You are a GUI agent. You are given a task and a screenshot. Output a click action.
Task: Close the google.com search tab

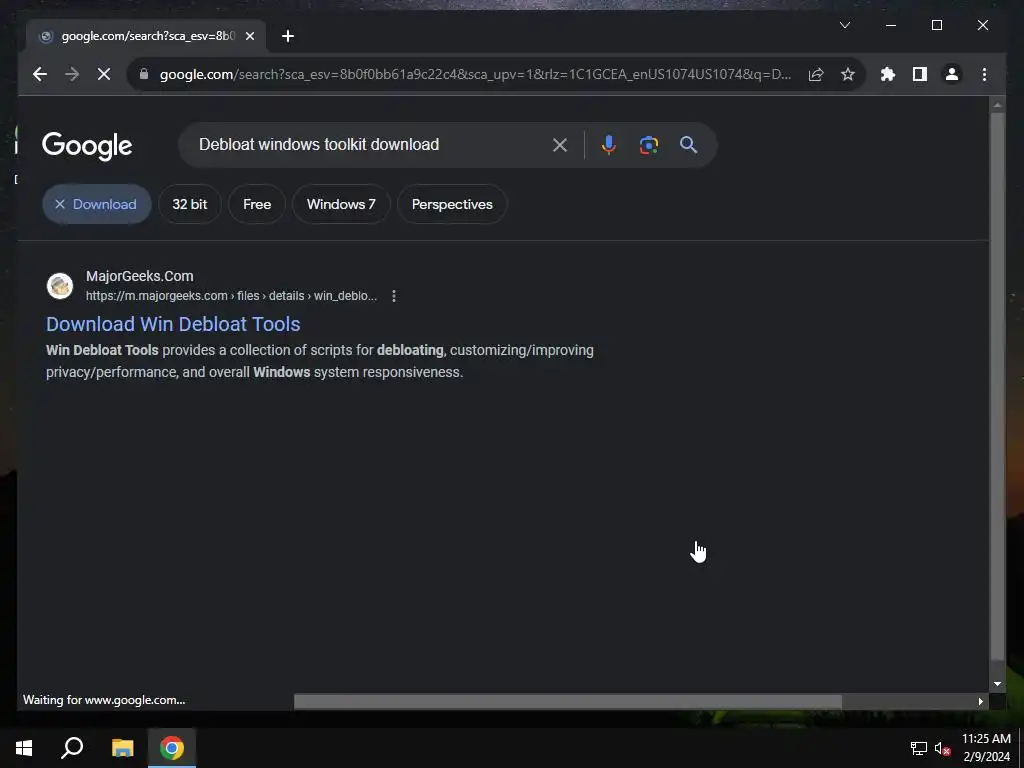point(249,36)
